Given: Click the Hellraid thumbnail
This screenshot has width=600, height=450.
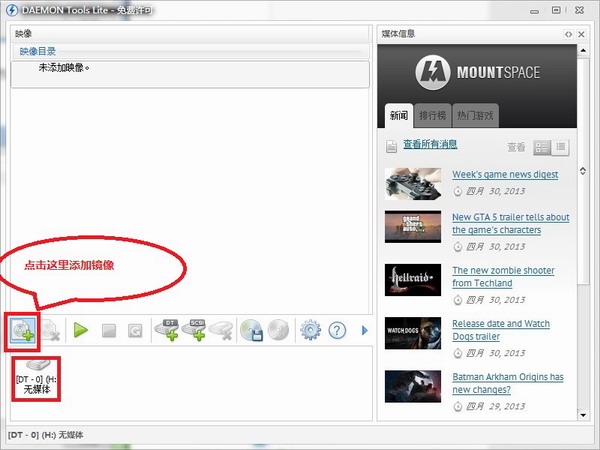Looking at the screenshot, I should coord(413,280).
